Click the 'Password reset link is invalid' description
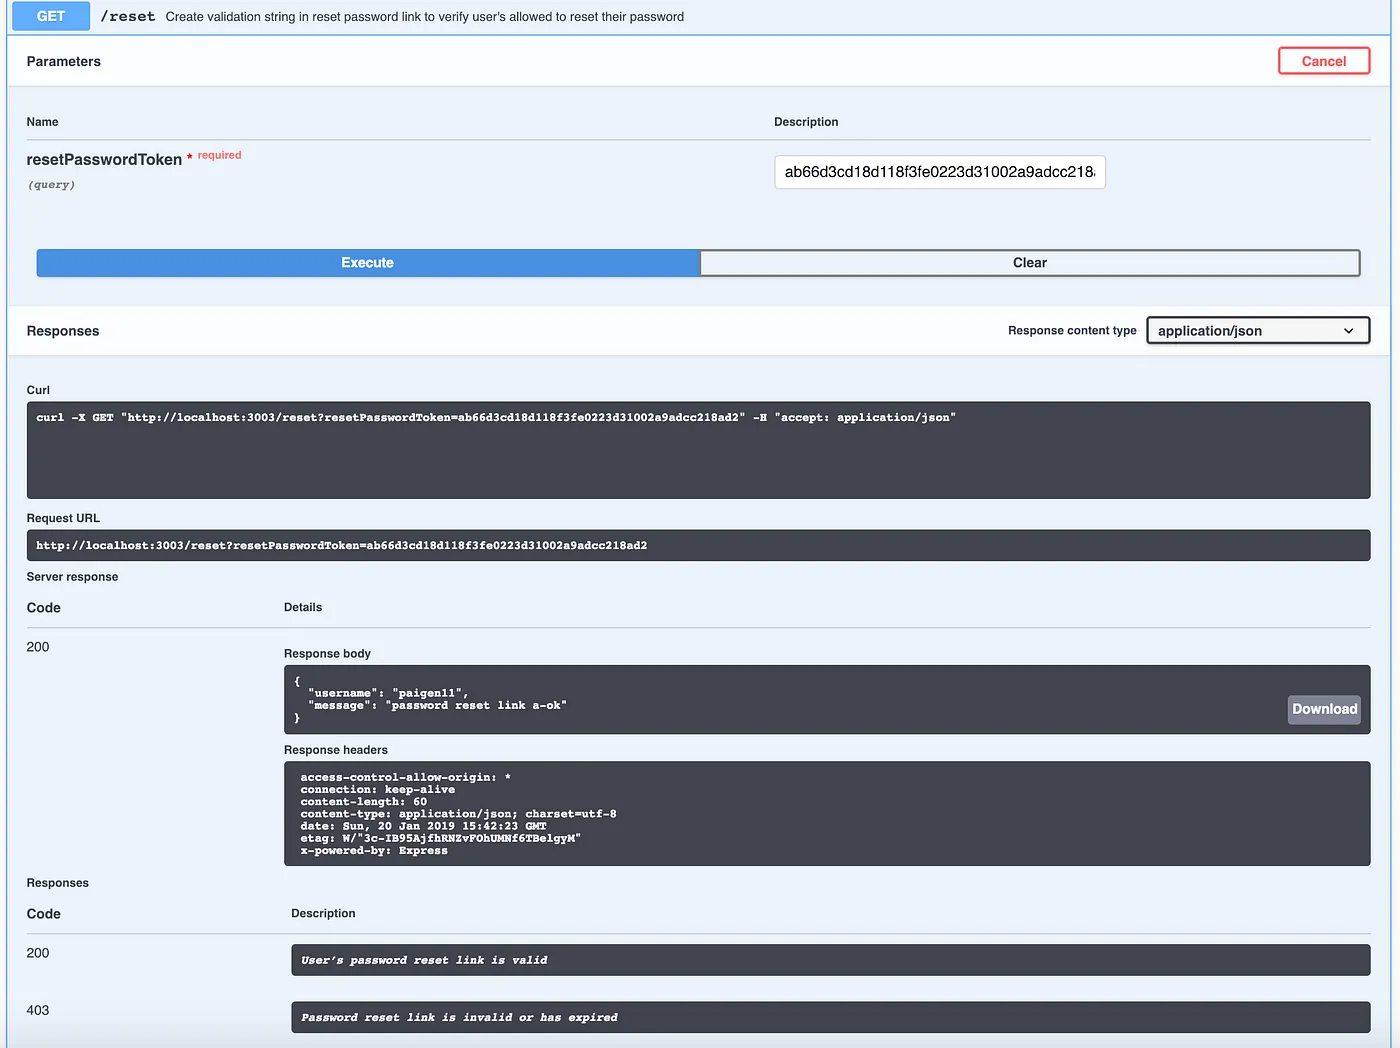The height and width of the screenshot is (1048, 1400). pos(459,1018)
